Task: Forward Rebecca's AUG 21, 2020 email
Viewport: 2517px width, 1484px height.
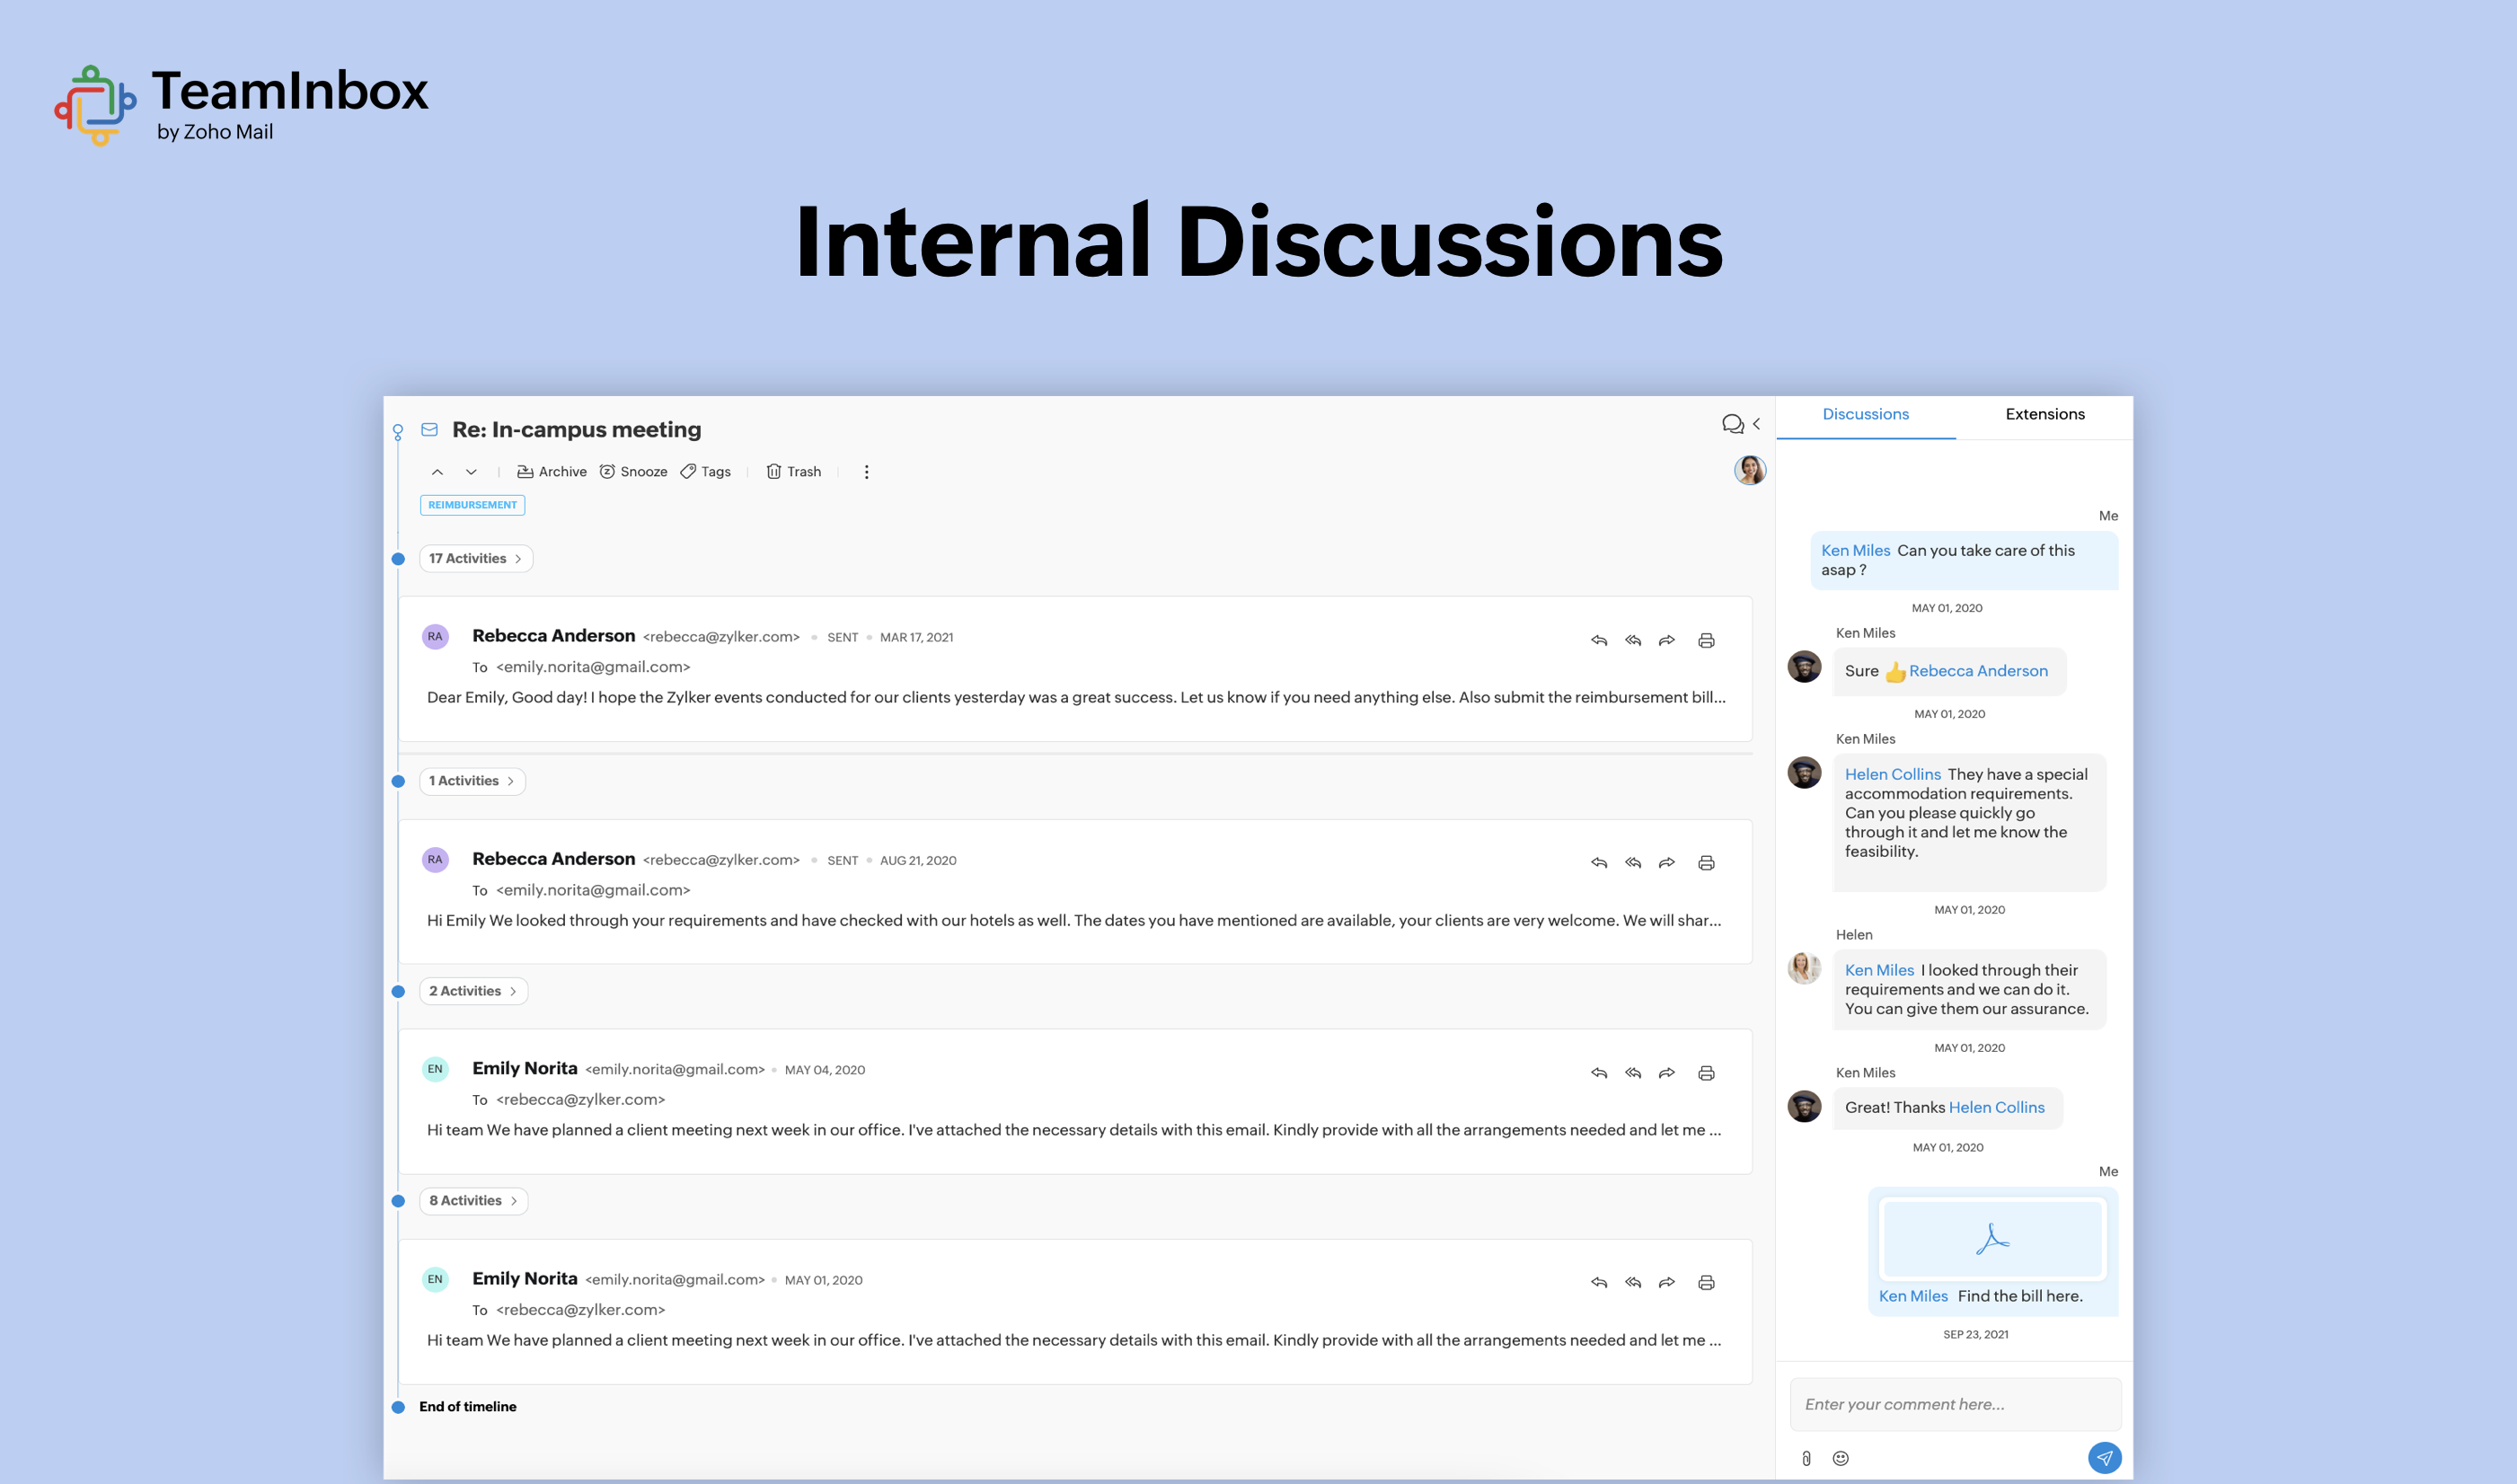Action: click(x=1666, y=862)
